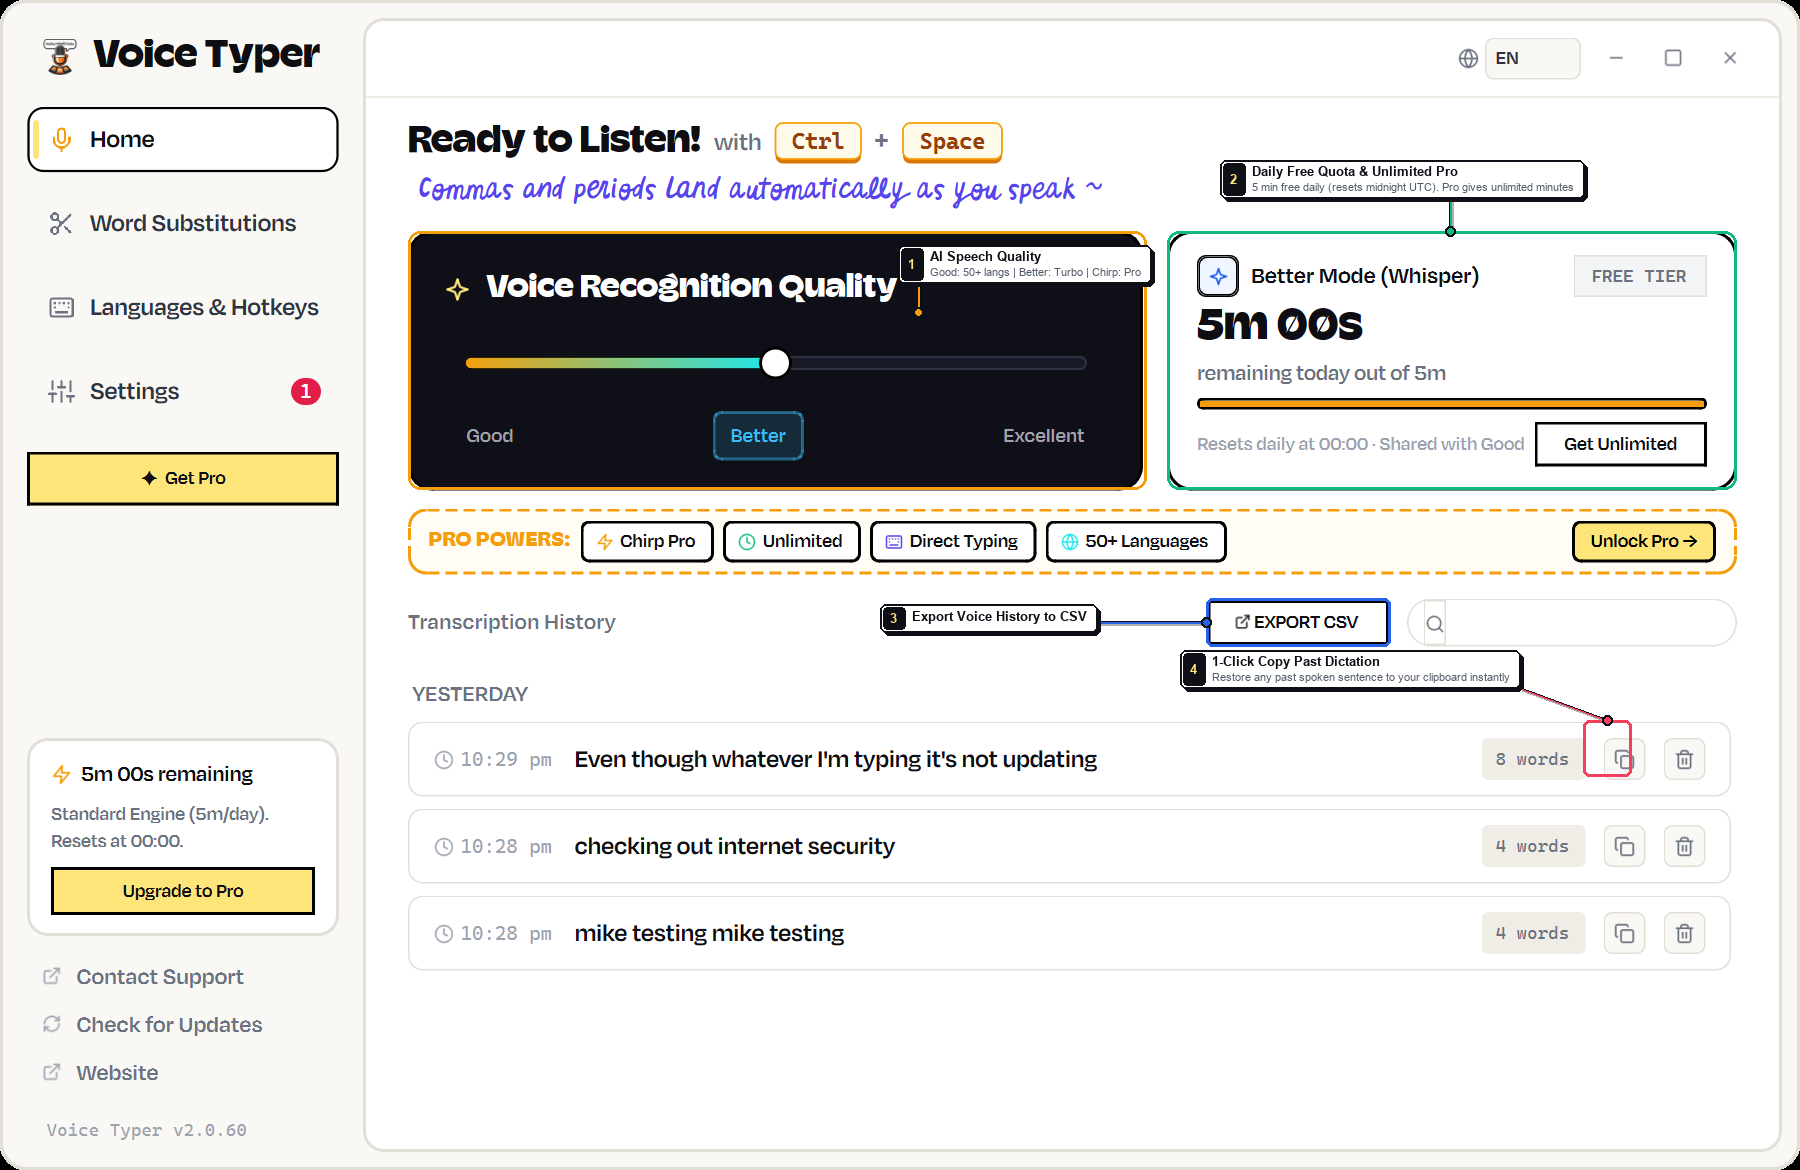The height and width of the screenshot is (1170, 1800).
Task: Click the 'Even though whatever I'm typing' text
Action: click(x=835, y=760)
